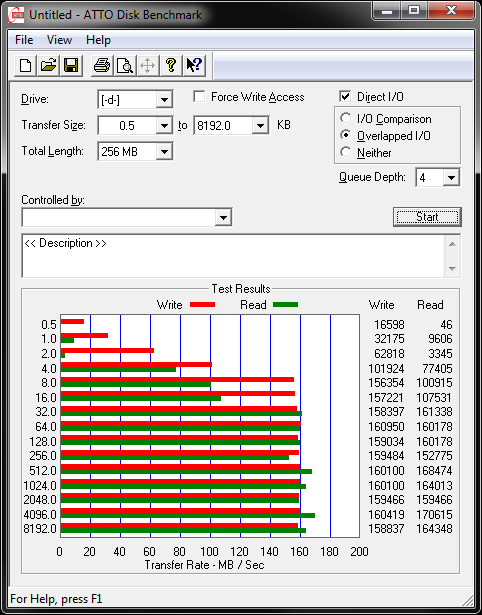Expand the Drive dropdown
The image size is (482, 615).
click(x=164, y=100)
